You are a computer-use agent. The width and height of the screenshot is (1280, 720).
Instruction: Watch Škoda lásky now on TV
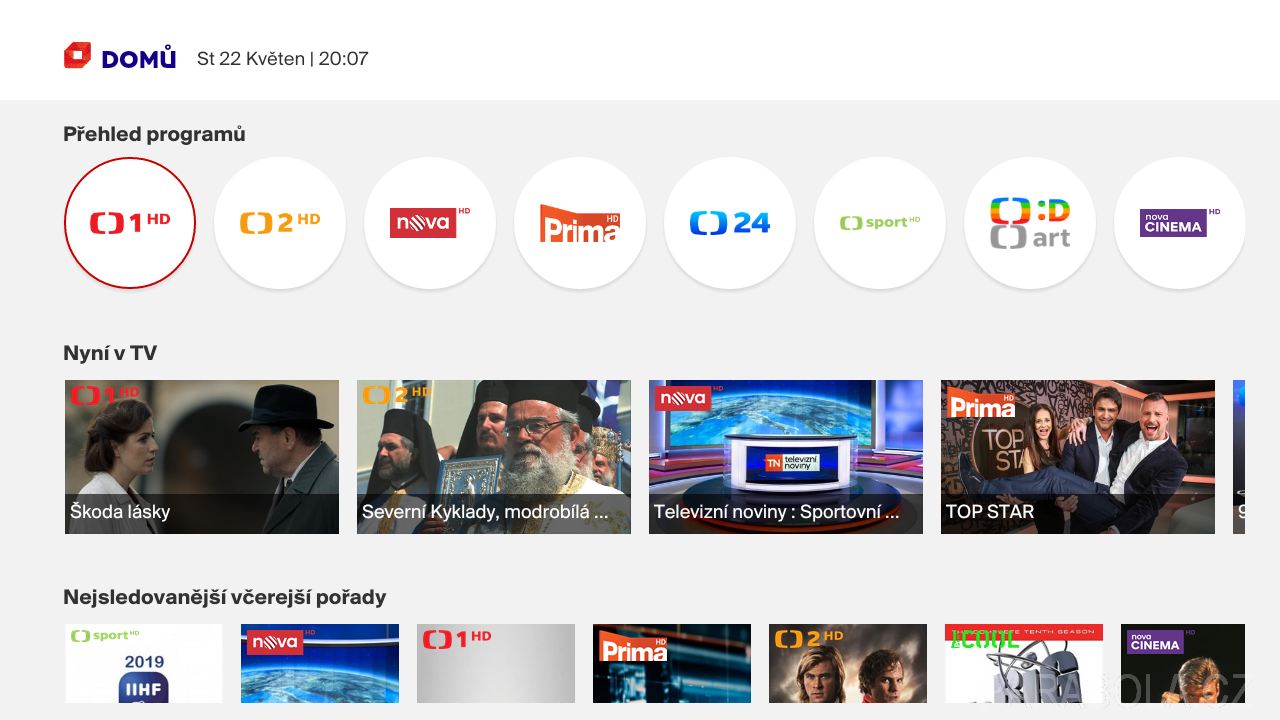coord(202,457)
